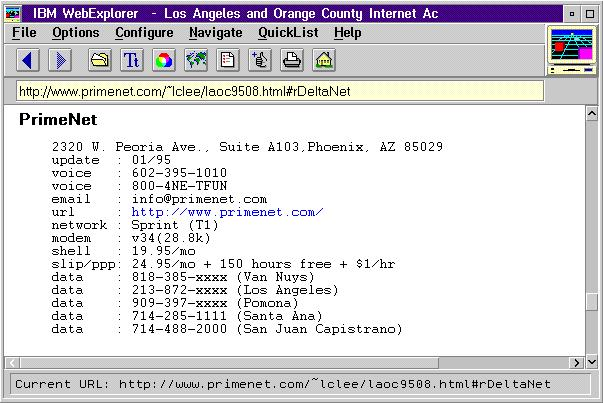This screenshot has width=603, height=403.
Task: Click the Peoria Ave. address line
Action: coord(247,147)
